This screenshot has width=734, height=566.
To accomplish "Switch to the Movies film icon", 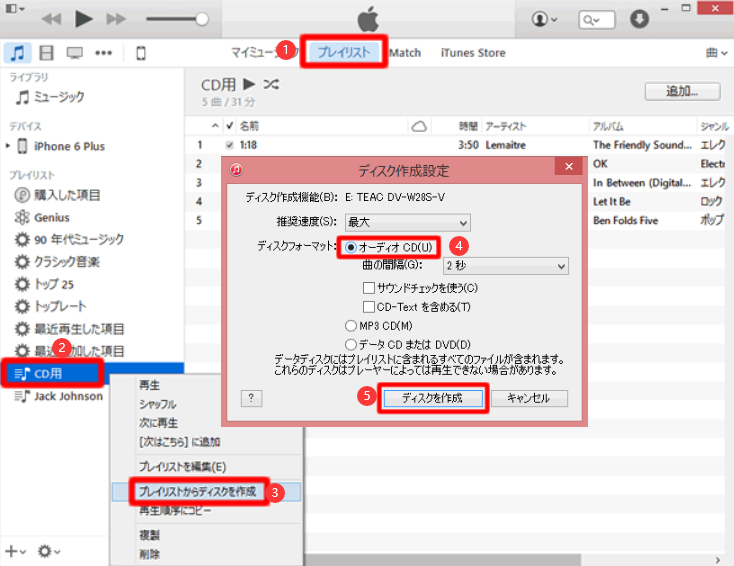I will (x=46, y=53).
